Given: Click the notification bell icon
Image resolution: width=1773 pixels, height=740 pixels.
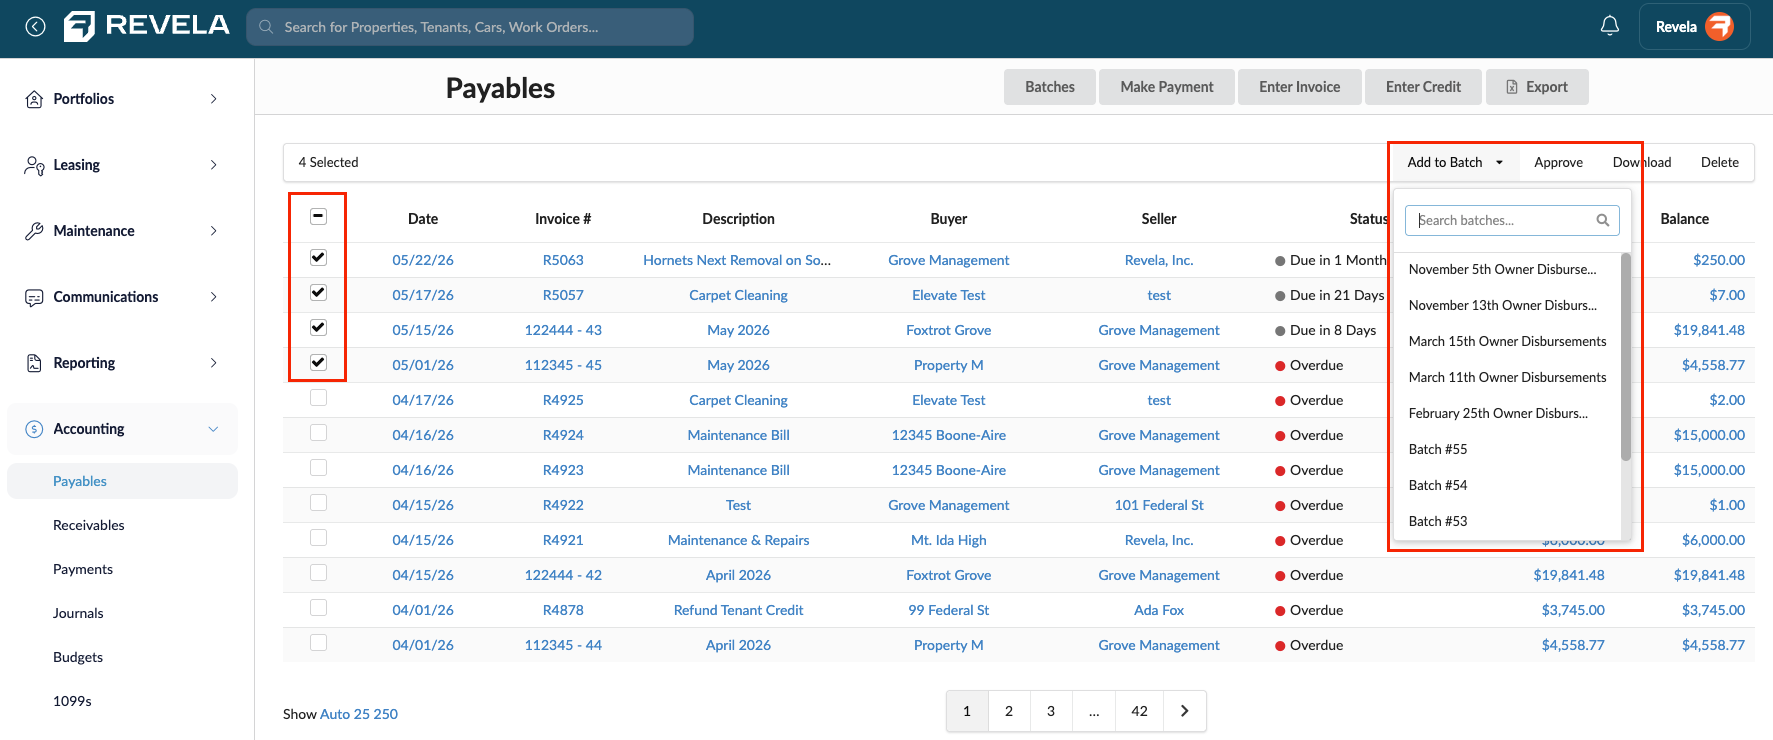Looking at the screenshot, I should (1609, 26).
